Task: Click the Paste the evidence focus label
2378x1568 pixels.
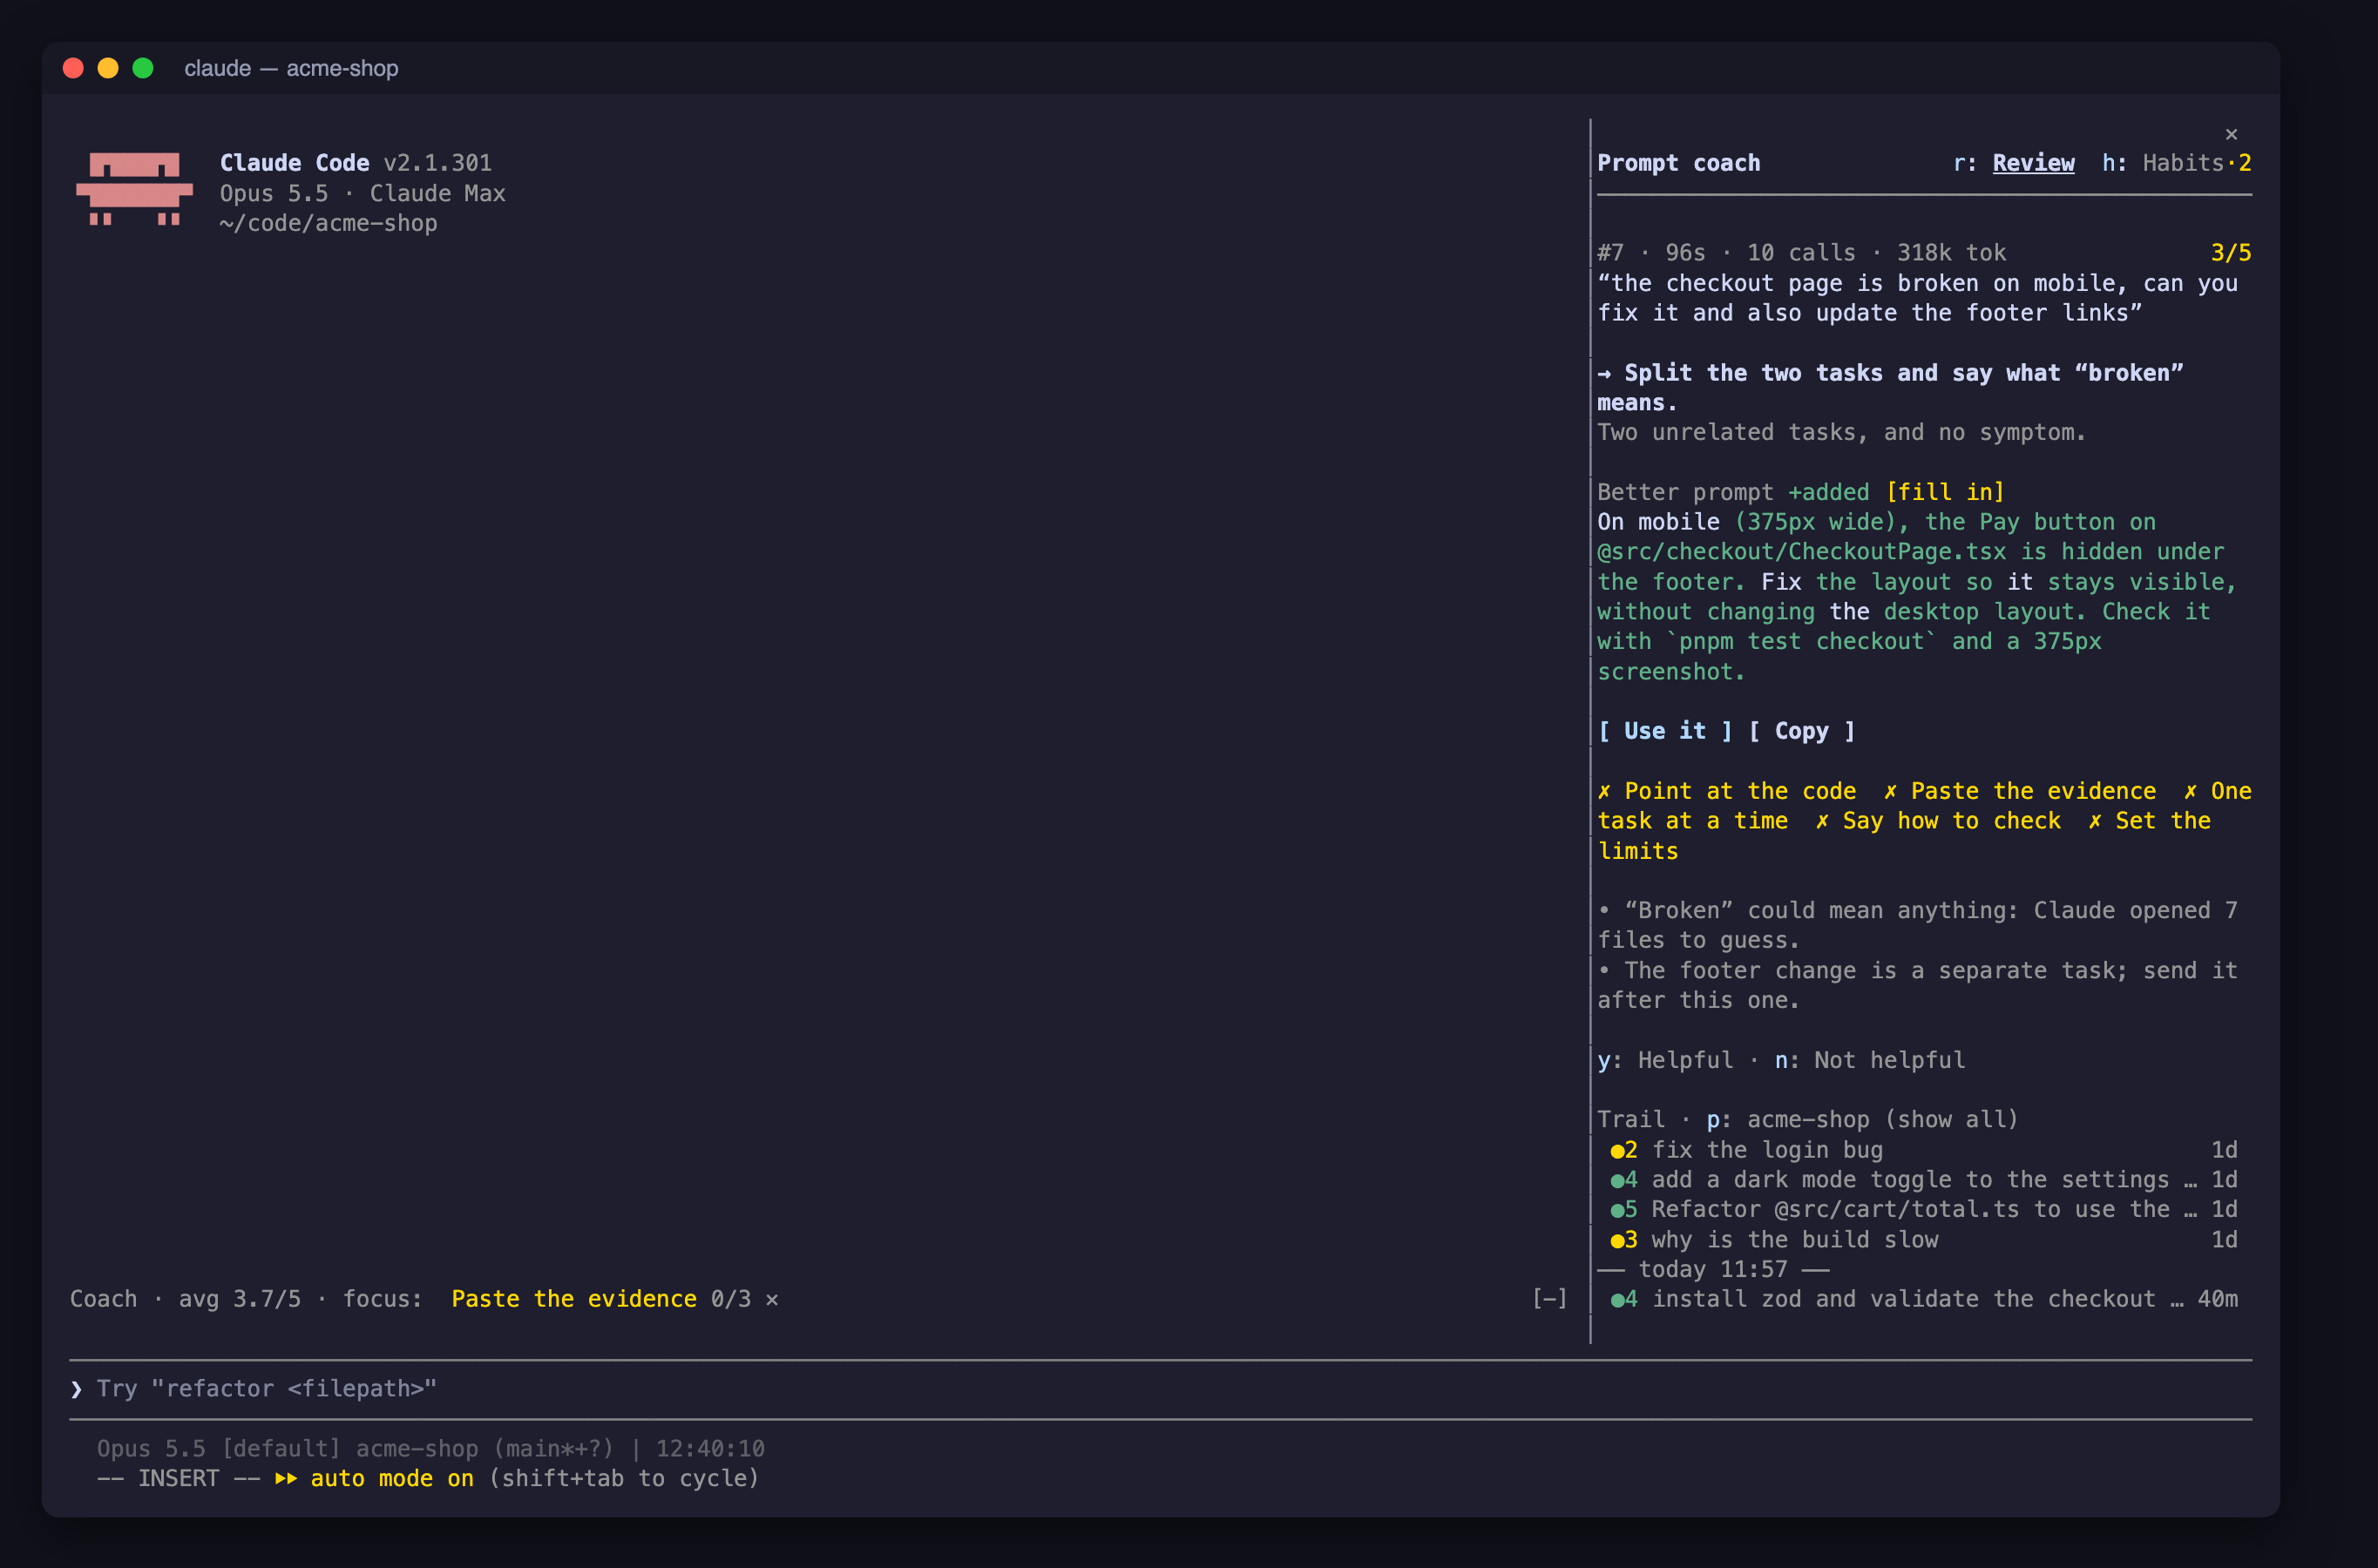Action: pyautogui.click(x=574, y=1299)
